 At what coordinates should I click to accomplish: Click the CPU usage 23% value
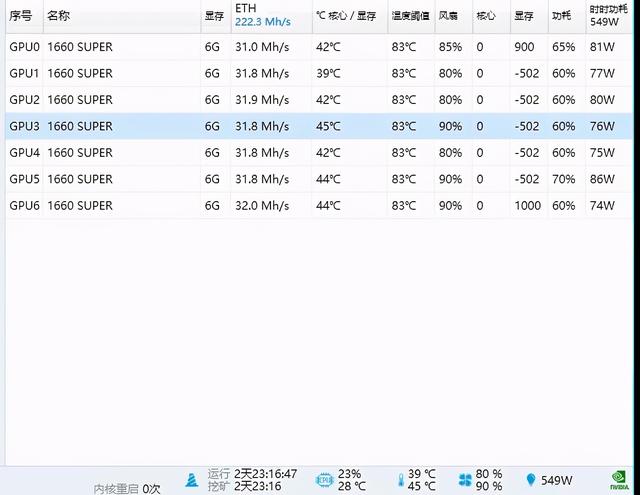(x=349, y=474)
